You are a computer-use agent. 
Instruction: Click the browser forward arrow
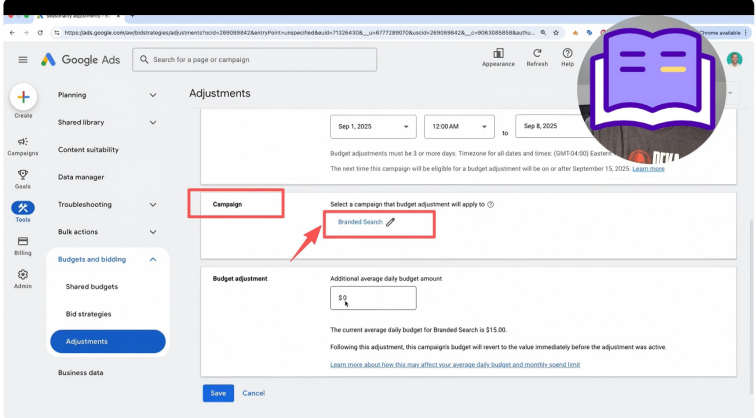(26, 33)
